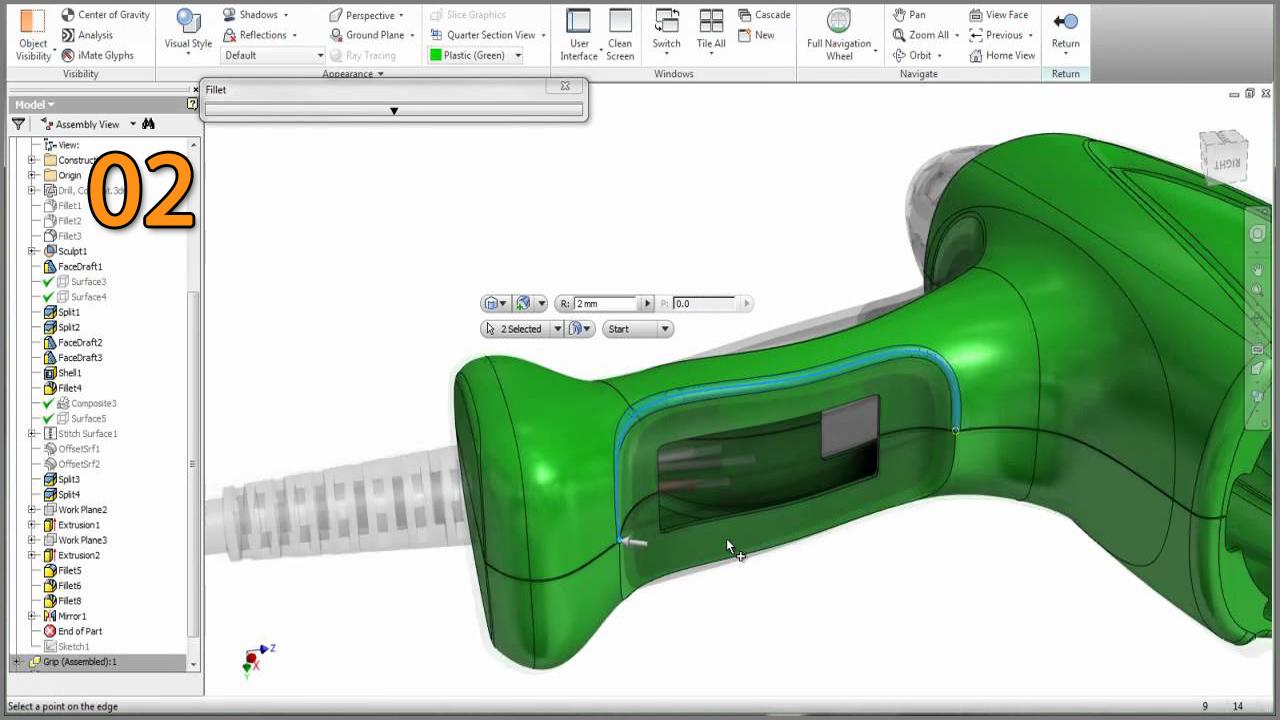Click the Center of Gravity icon
This screenshot has width=1280, height=720.
point(68,15)
